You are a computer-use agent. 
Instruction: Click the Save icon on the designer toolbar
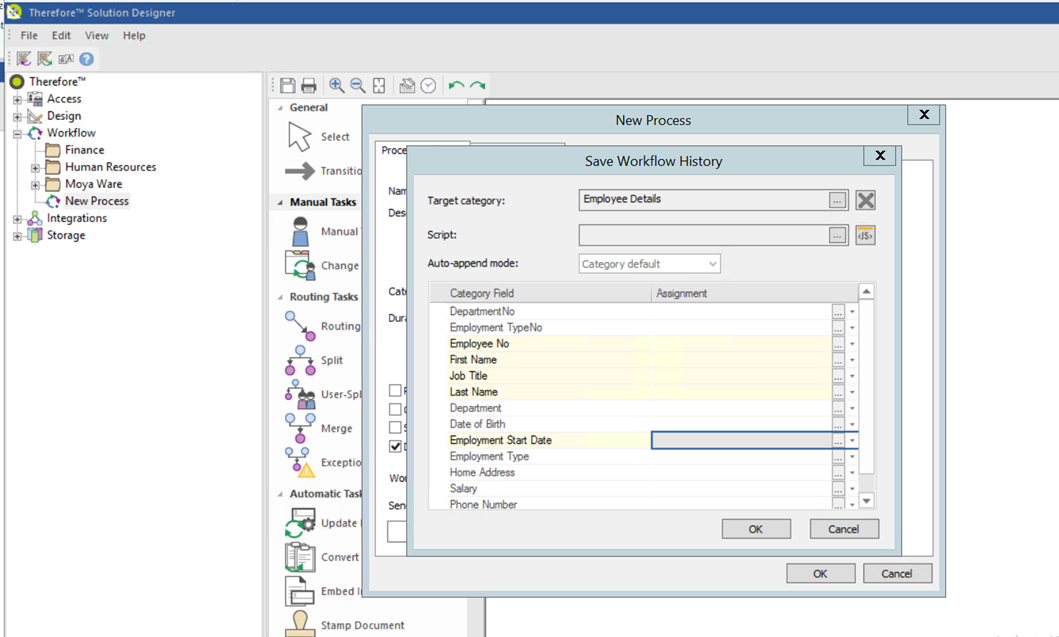coord(290,85)
